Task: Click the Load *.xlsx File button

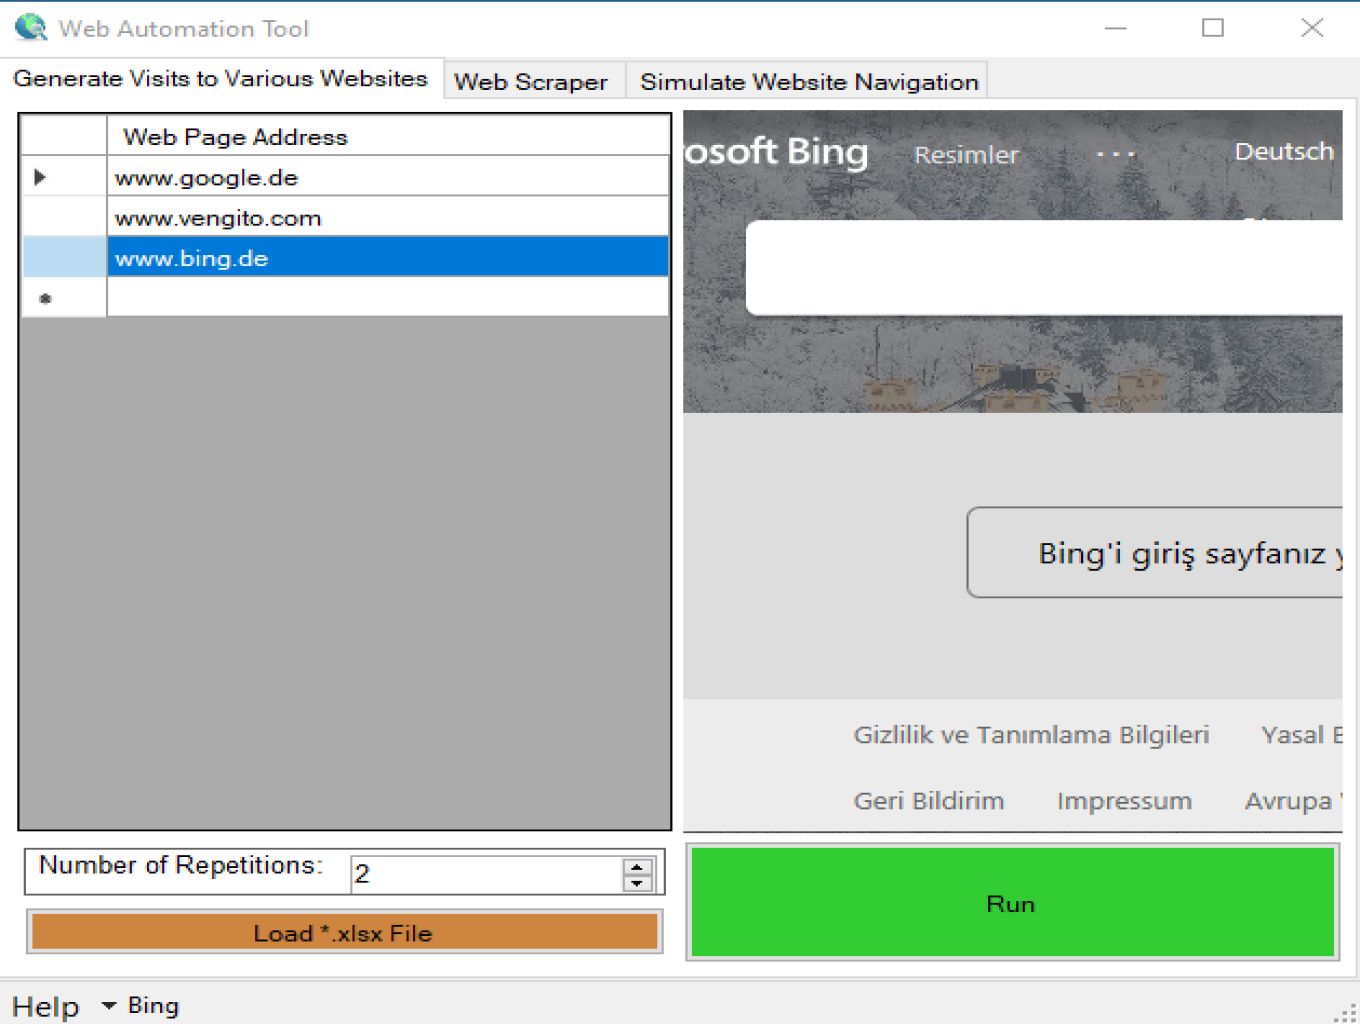Action: (x=344, y=933)
